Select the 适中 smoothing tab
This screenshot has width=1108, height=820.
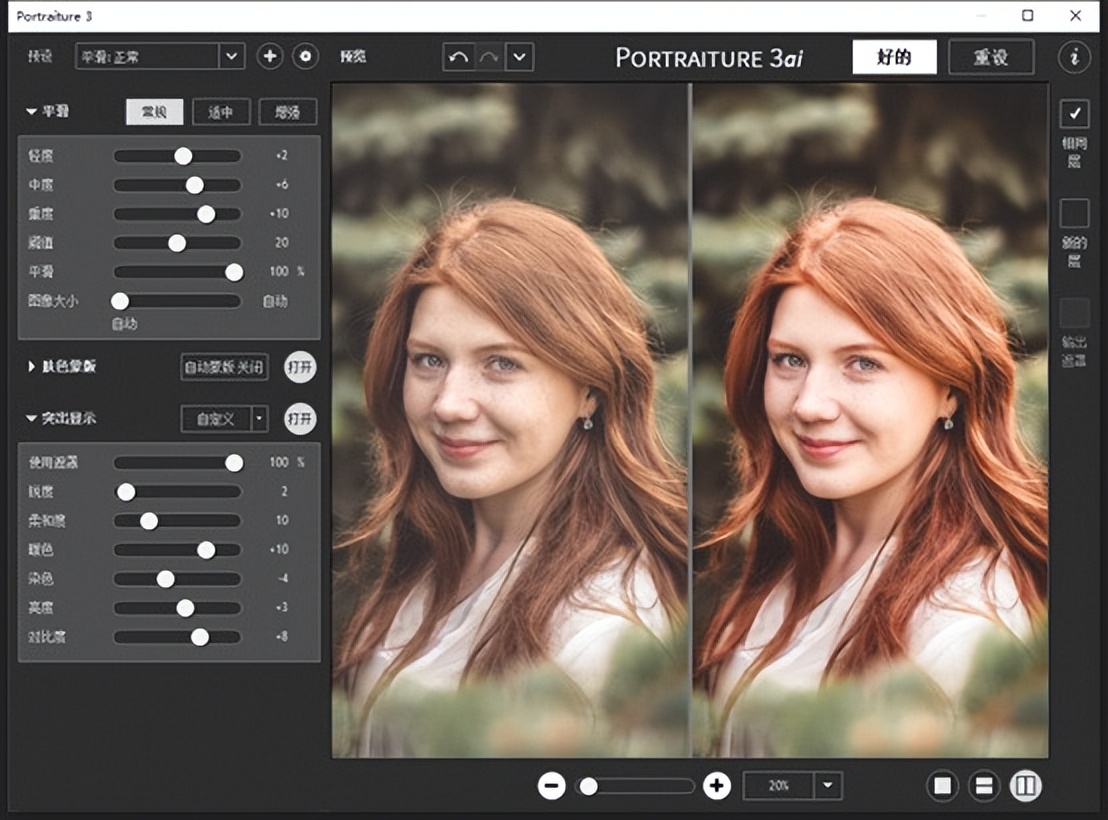click(220, 112)
